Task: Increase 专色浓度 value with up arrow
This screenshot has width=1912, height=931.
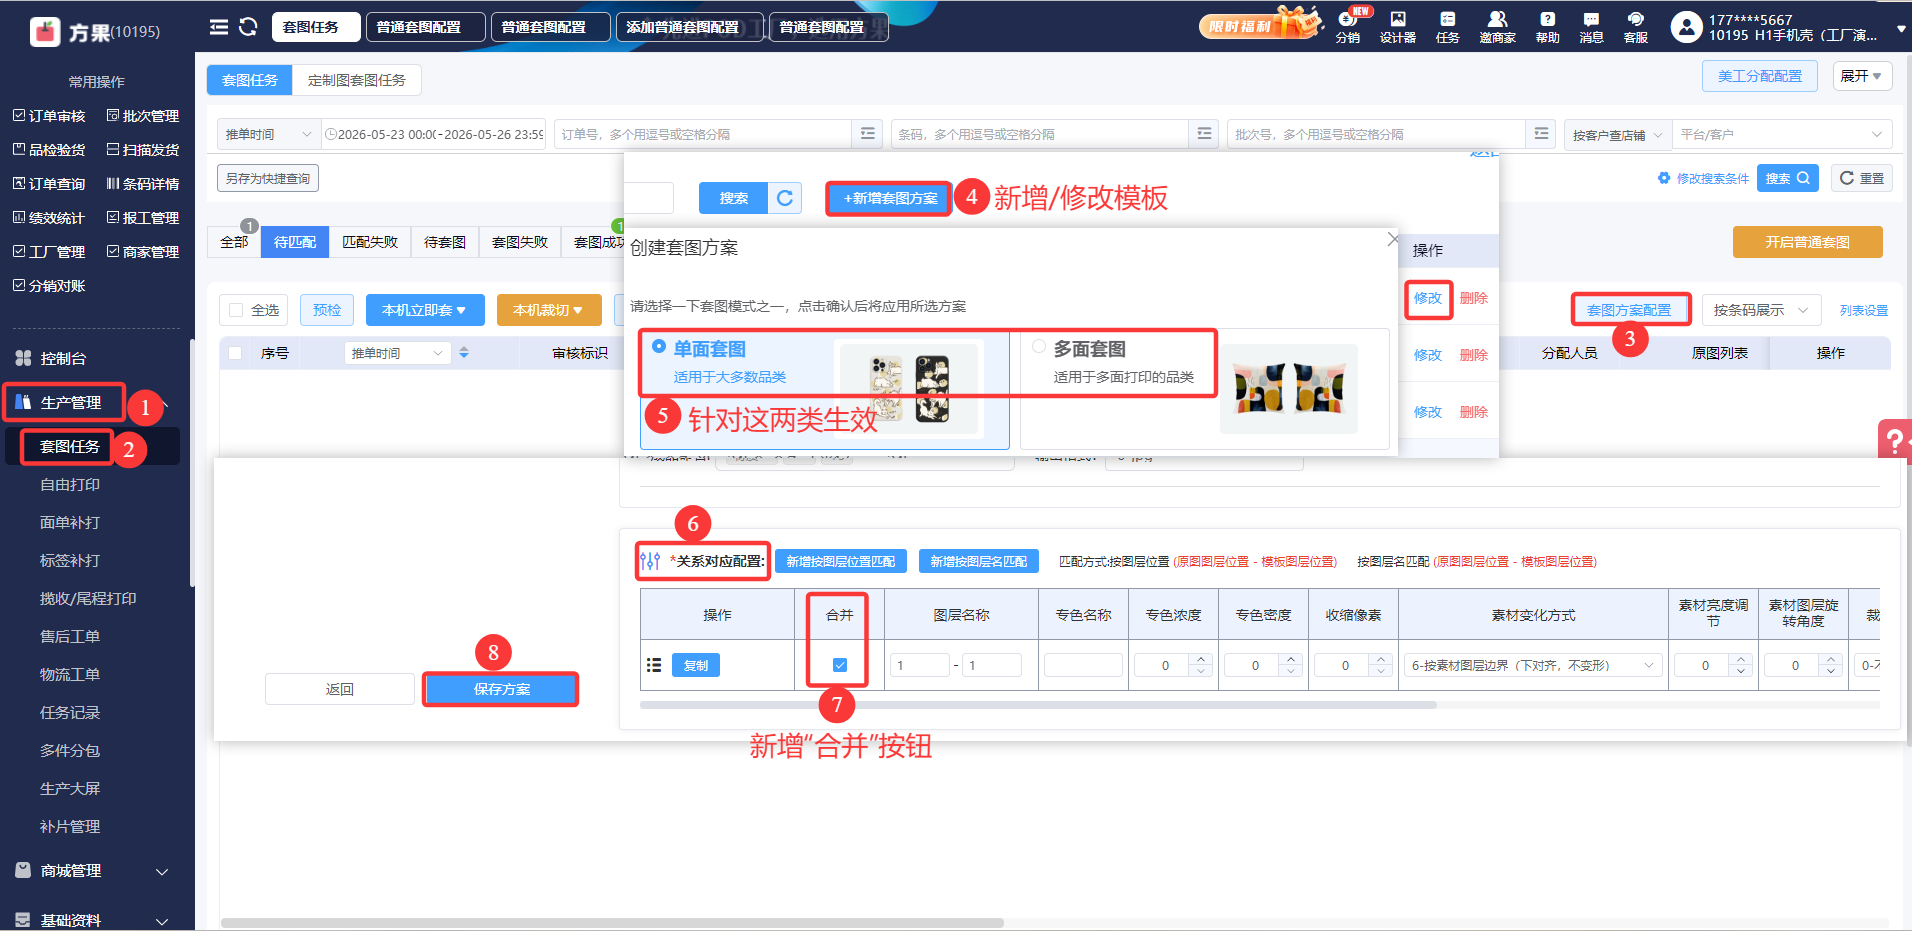Action: click(x=1202, y=659)
